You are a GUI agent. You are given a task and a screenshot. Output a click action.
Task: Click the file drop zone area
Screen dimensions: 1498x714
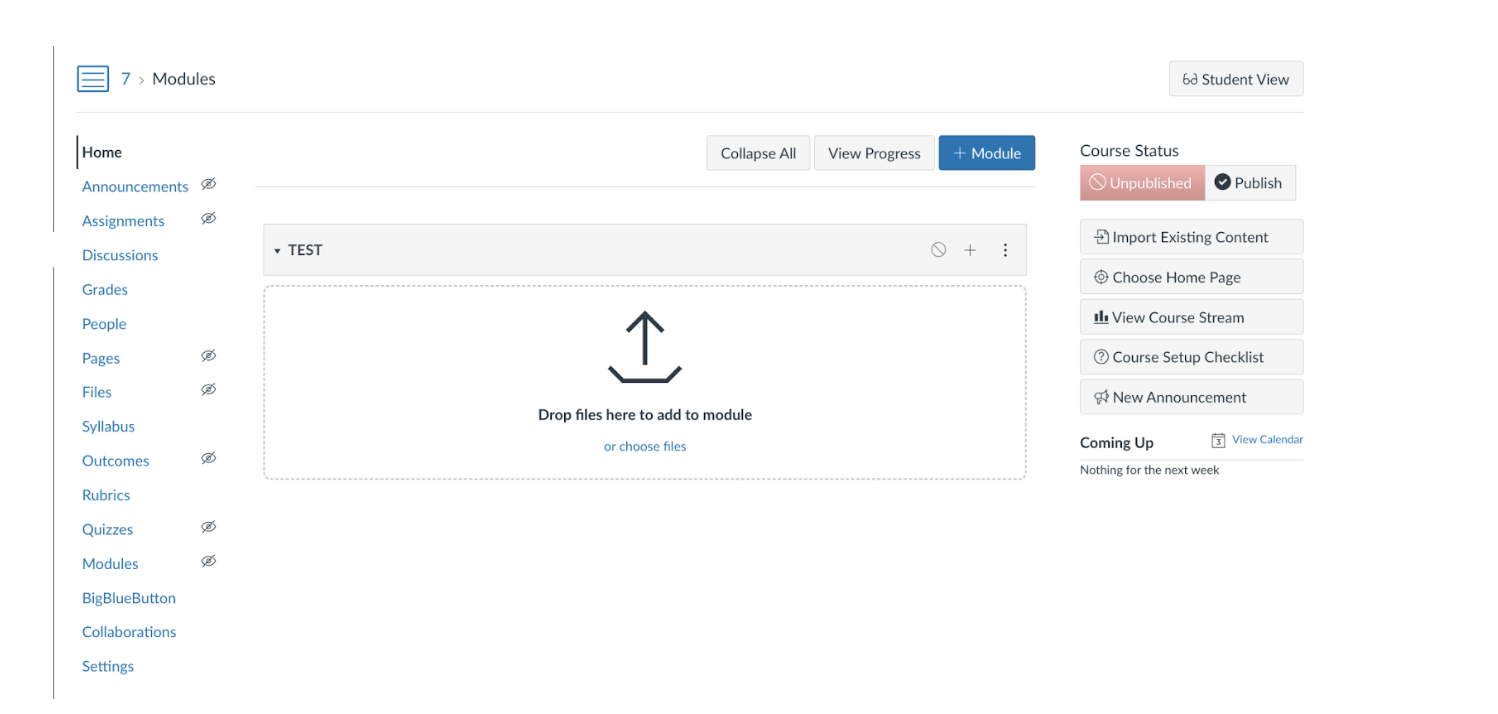645,383
